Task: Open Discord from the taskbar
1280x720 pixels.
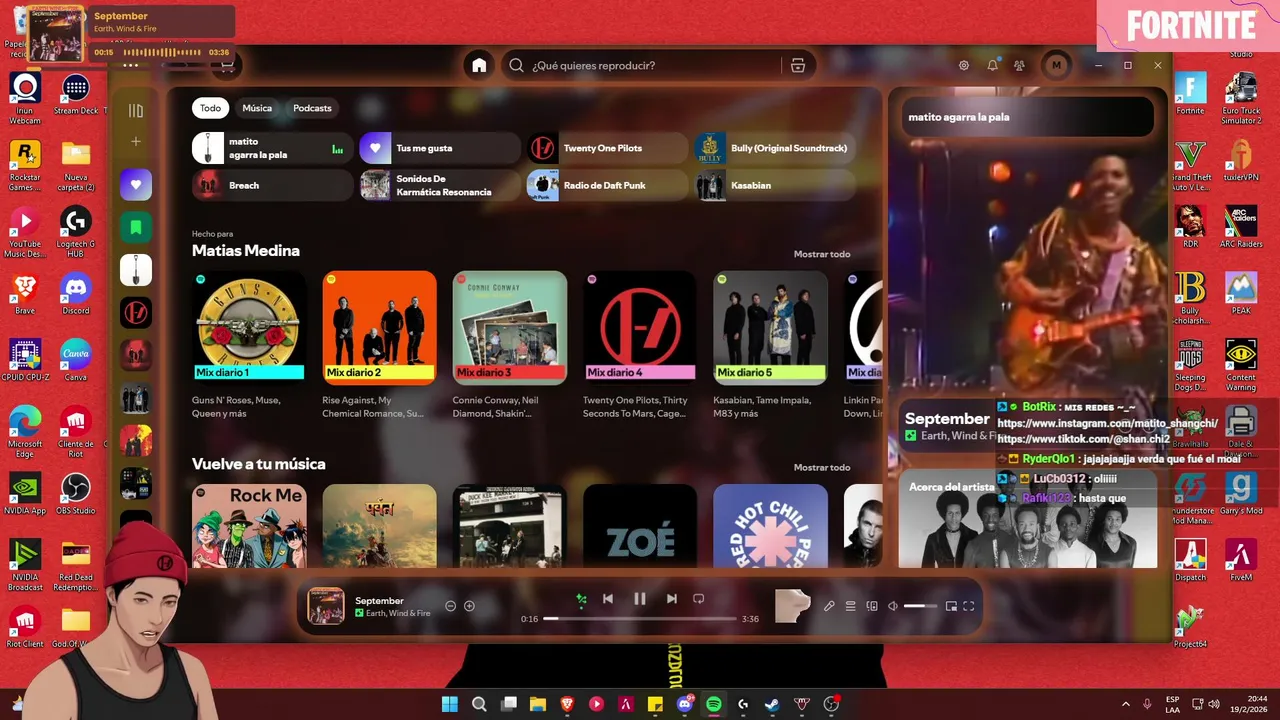Action: 685,704
